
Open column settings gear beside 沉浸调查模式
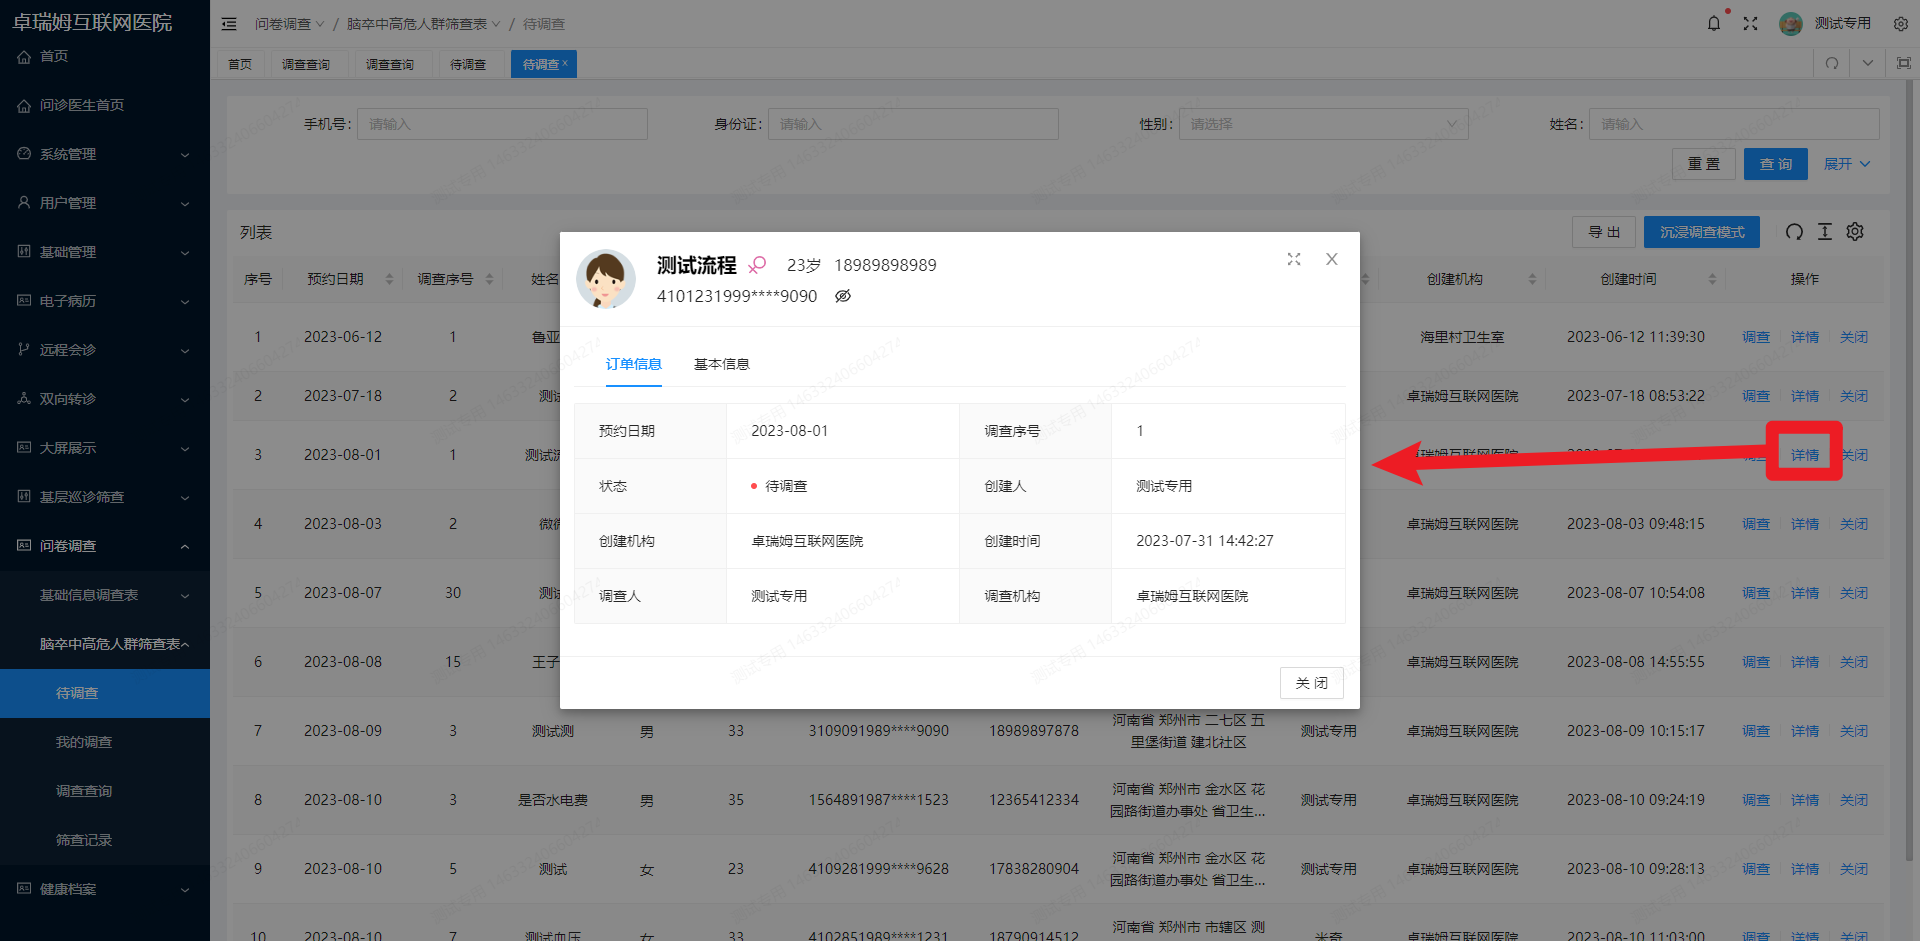1855,231
